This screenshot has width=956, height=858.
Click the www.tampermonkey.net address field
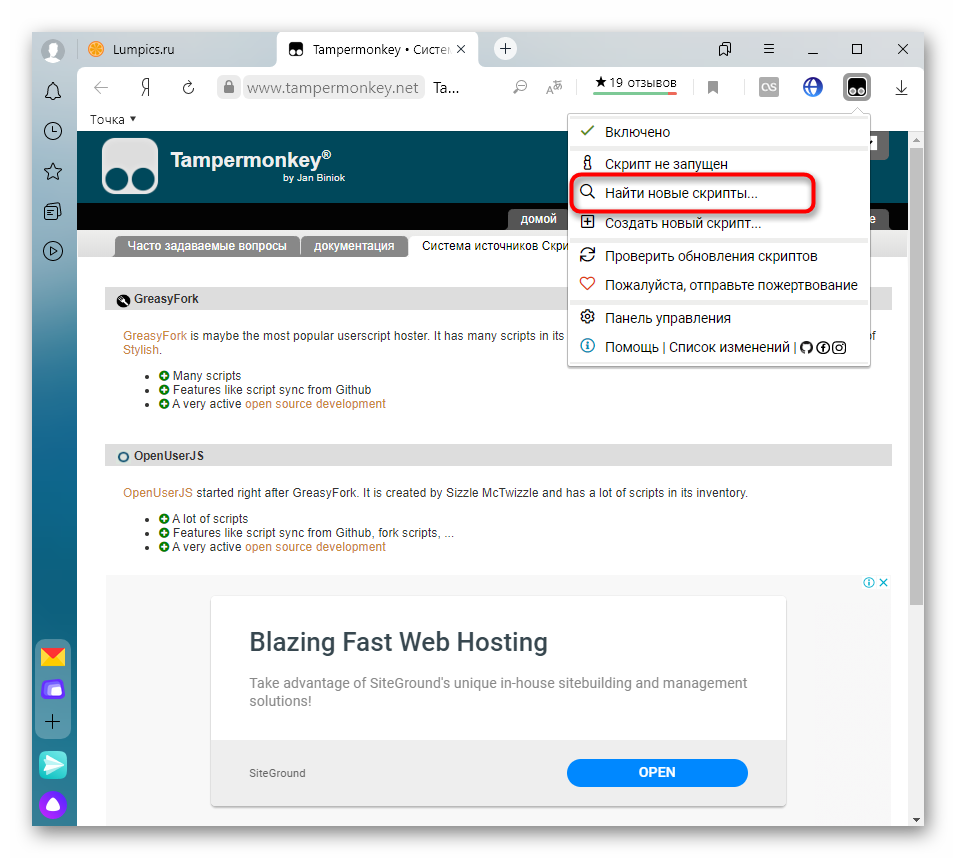tap(333, 88)
